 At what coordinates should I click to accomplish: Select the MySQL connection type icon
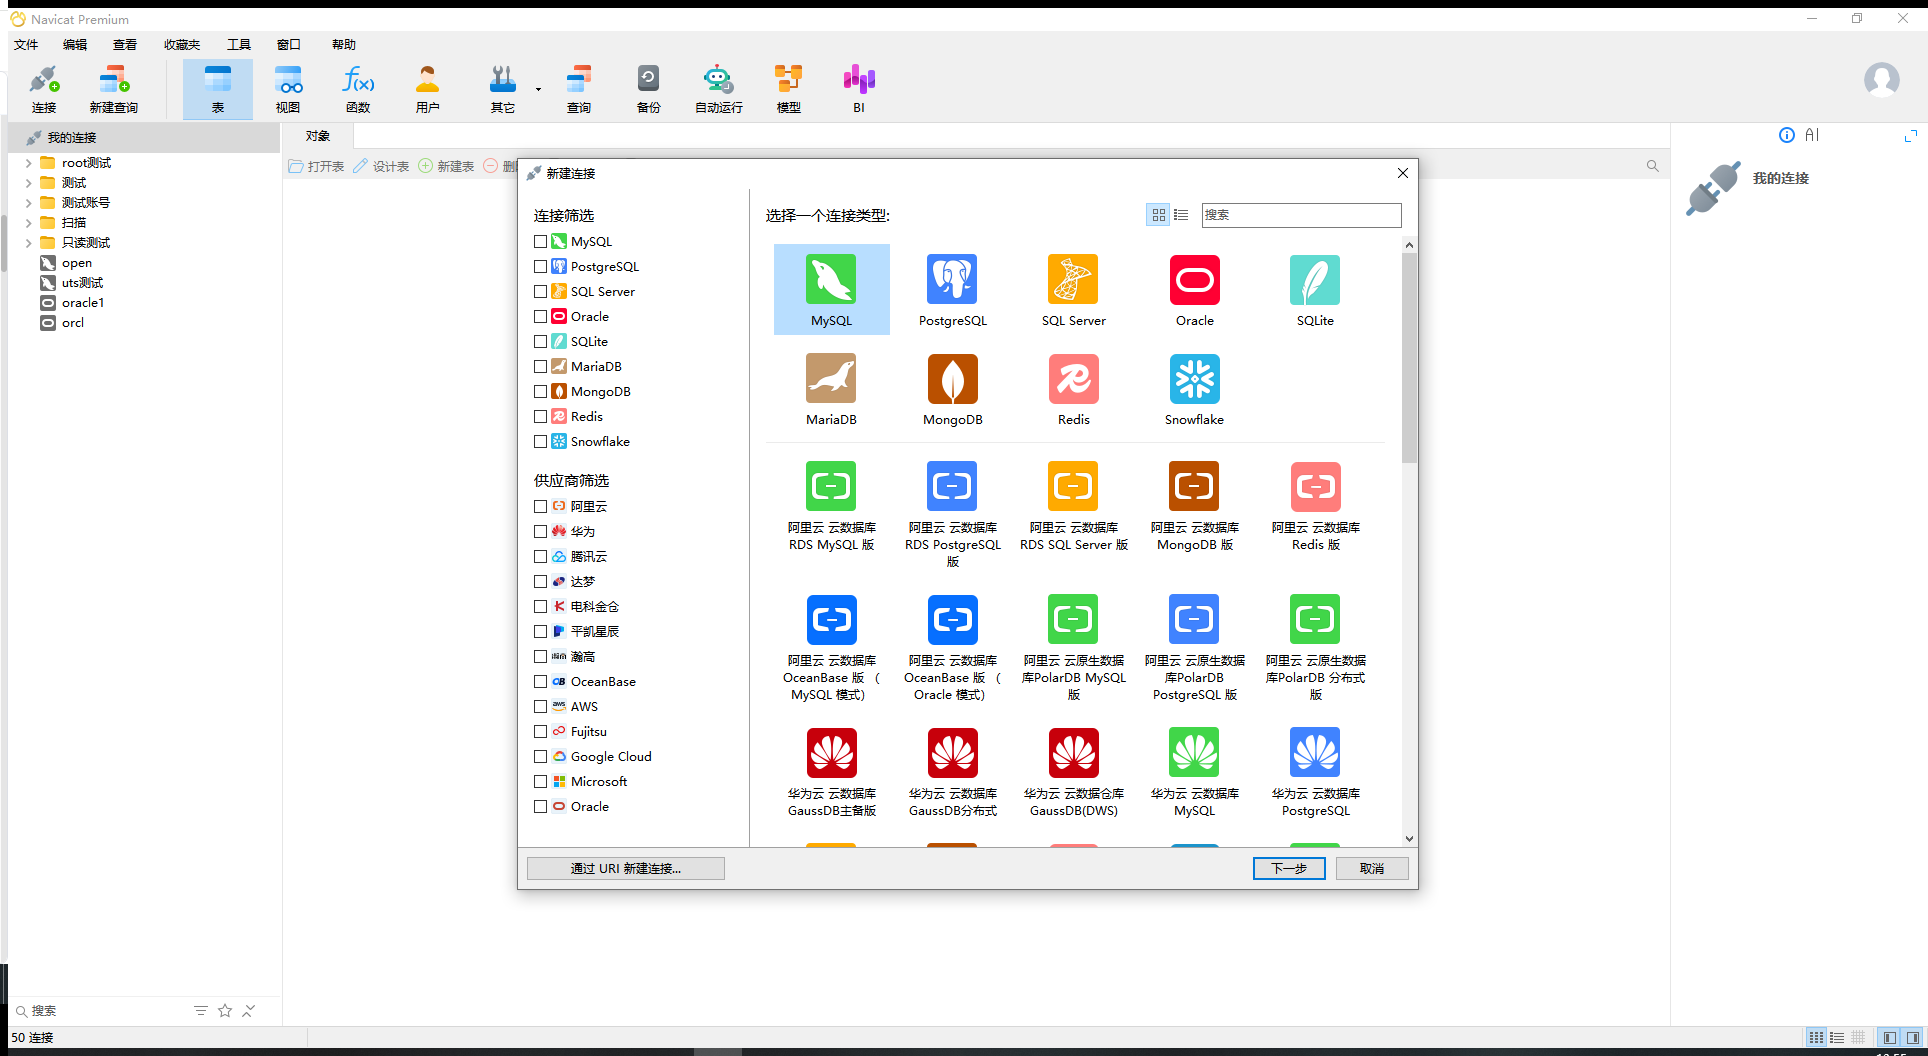tap(831, 279)
